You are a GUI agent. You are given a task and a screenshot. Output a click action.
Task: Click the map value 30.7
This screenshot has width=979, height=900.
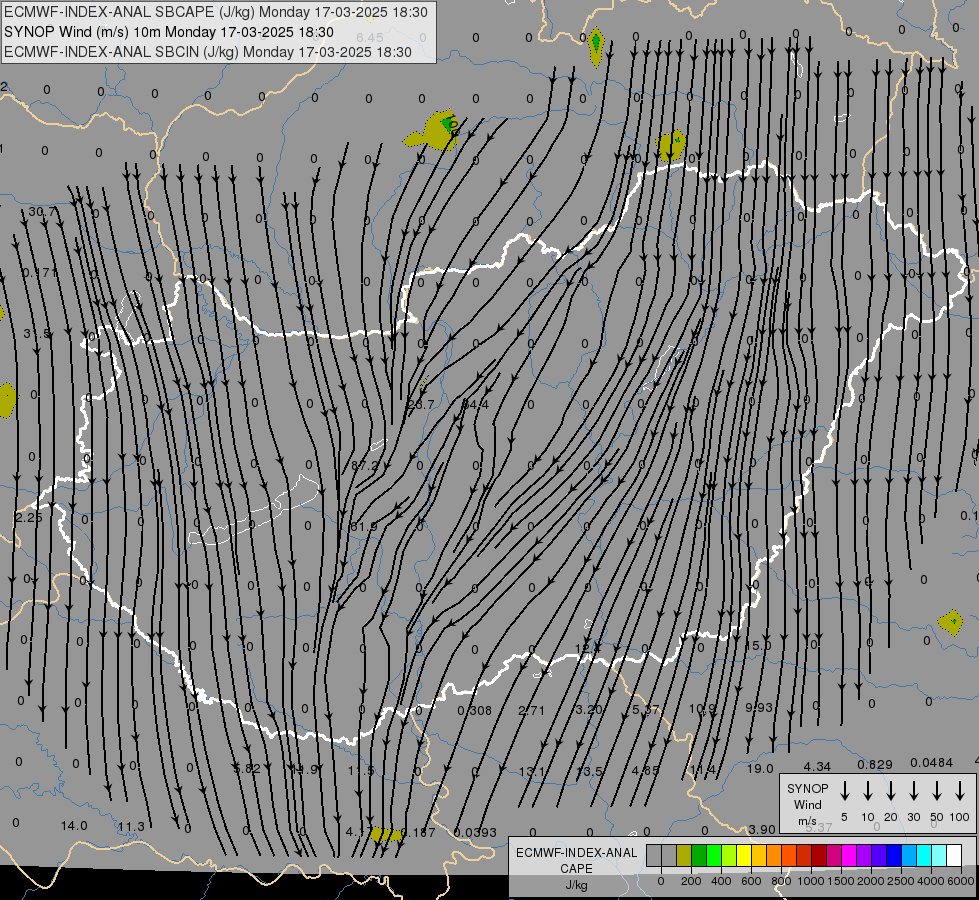click(x=42, y=212)
